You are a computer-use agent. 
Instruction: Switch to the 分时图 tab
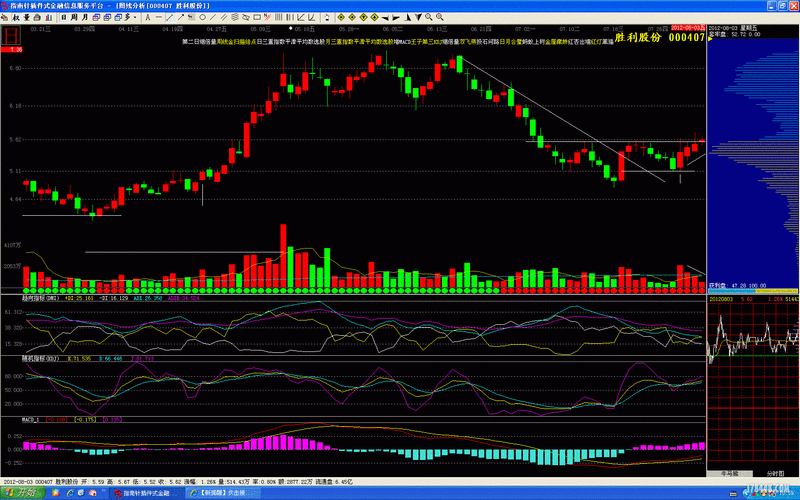coord(775,473)
